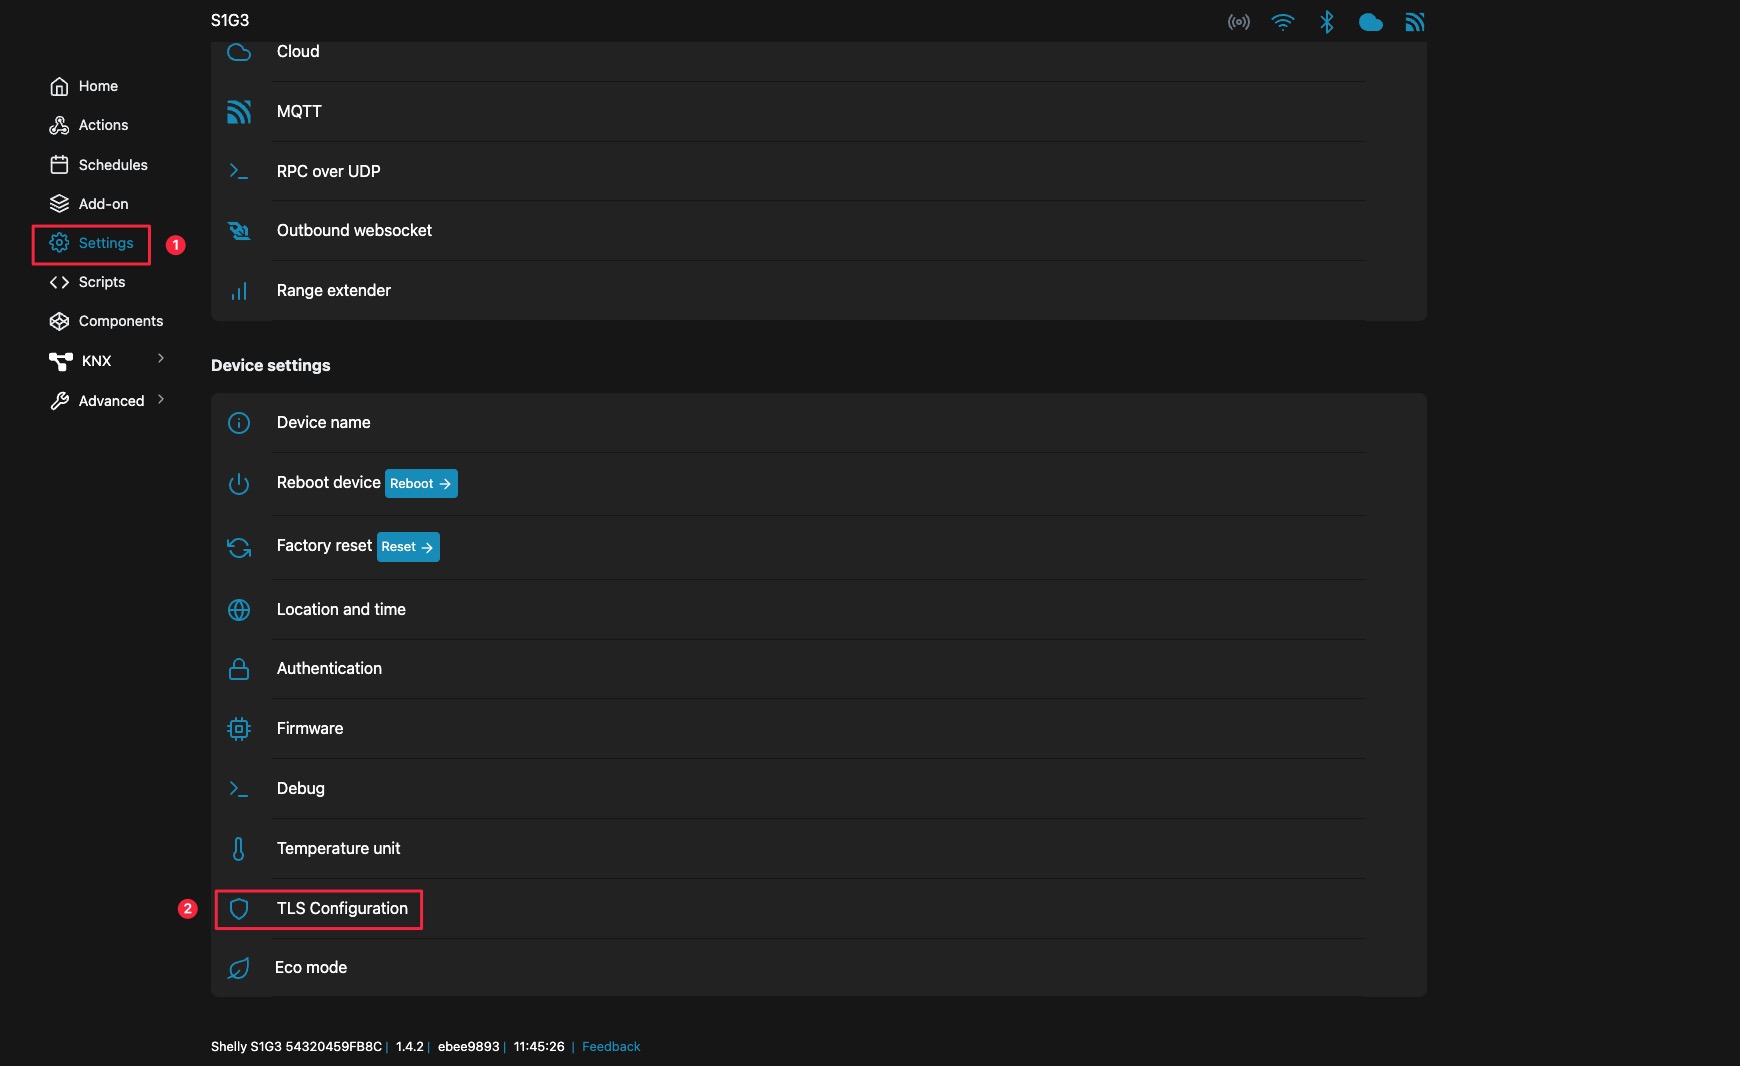The image size is (1740, 1066).
Task: Go to Schedules in the sidebar
Action: point(112,165)
